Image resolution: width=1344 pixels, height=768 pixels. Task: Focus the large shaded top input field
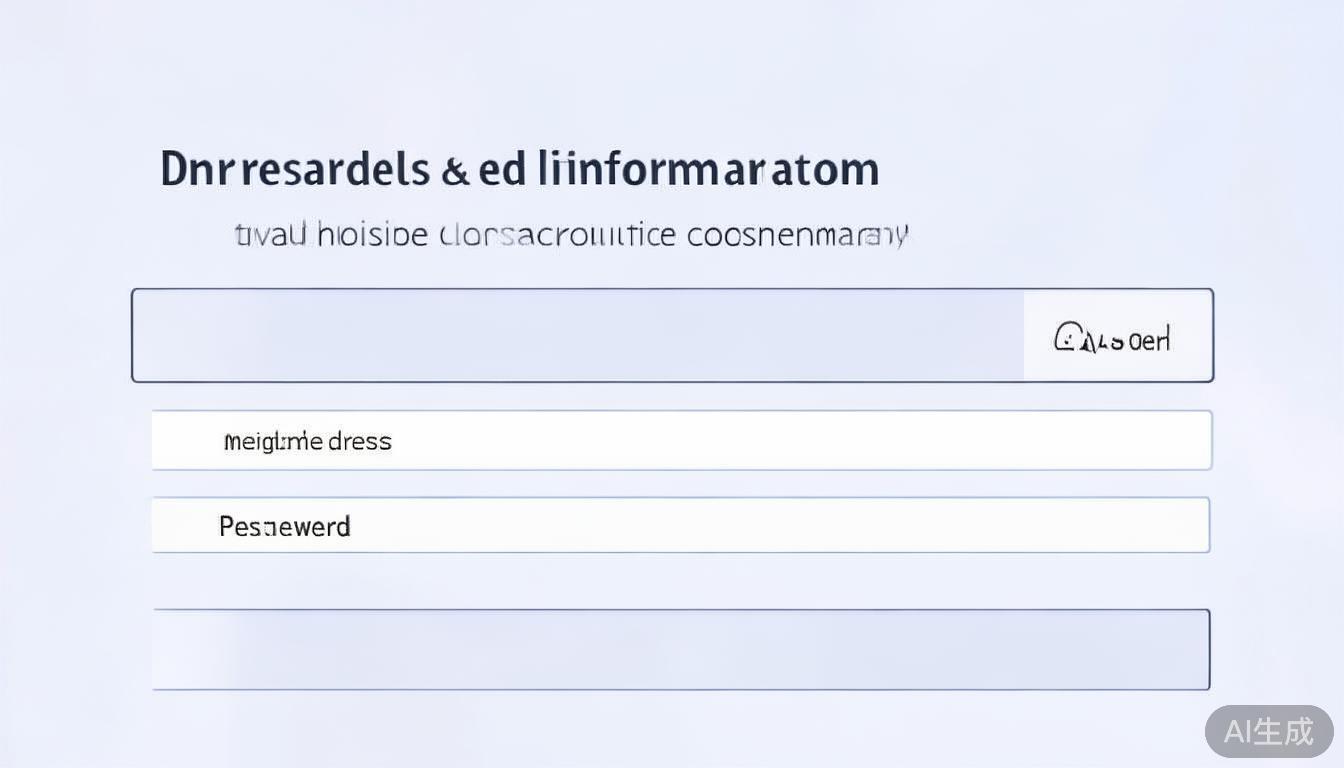coord(578,336)
